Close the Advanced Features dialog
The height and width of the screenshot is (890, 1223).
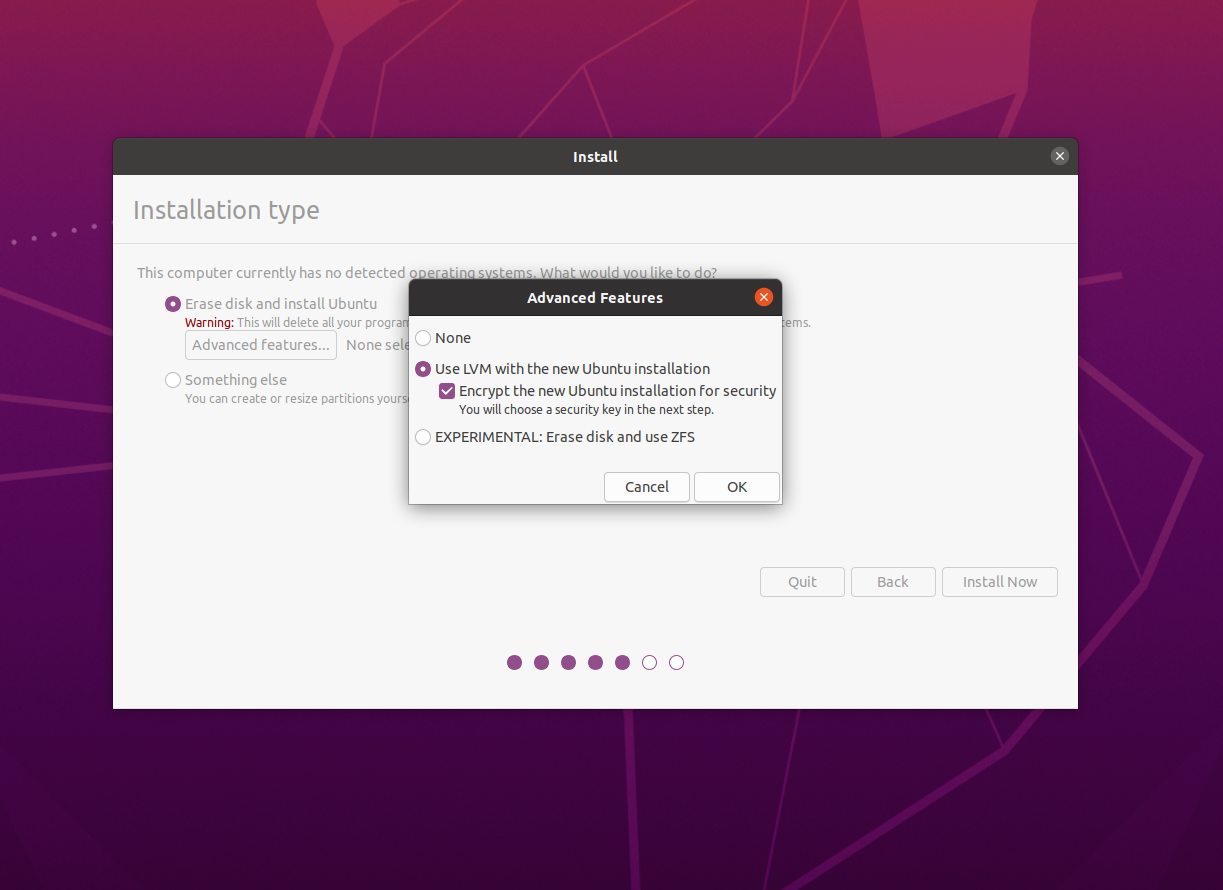click(764, 297)
